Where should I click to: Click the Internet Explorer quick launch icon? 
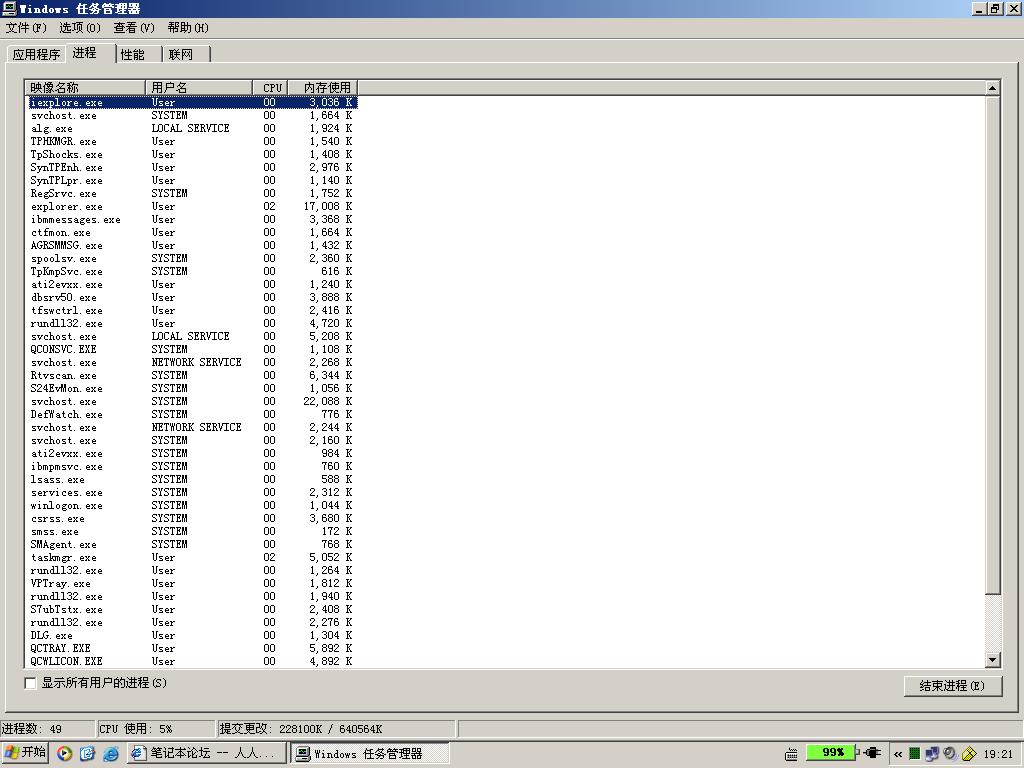coord(111,754)
